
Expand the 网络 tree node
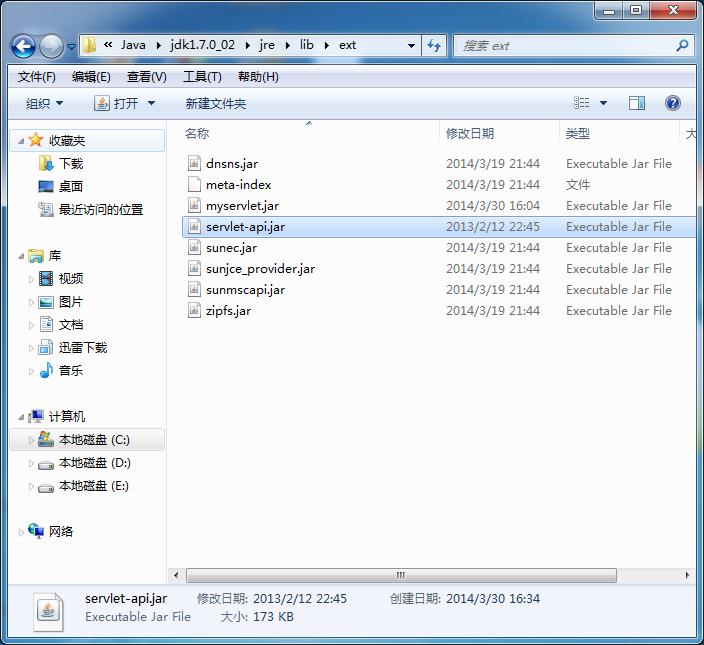click(21, 532)
